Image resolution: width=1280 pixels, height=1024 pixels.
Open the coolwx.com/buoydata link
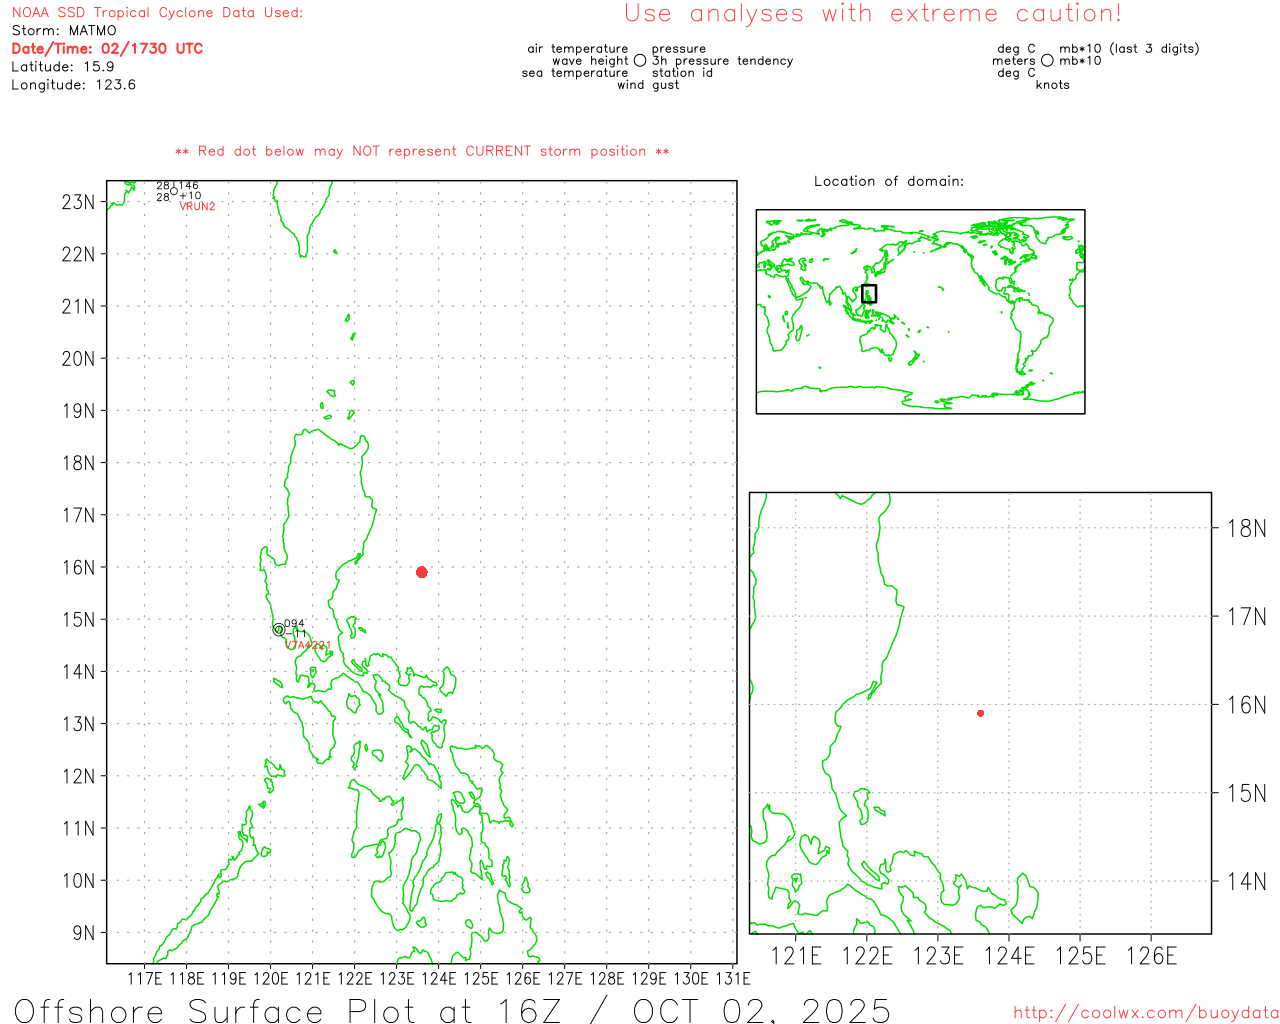[x=1145, y=1013]
